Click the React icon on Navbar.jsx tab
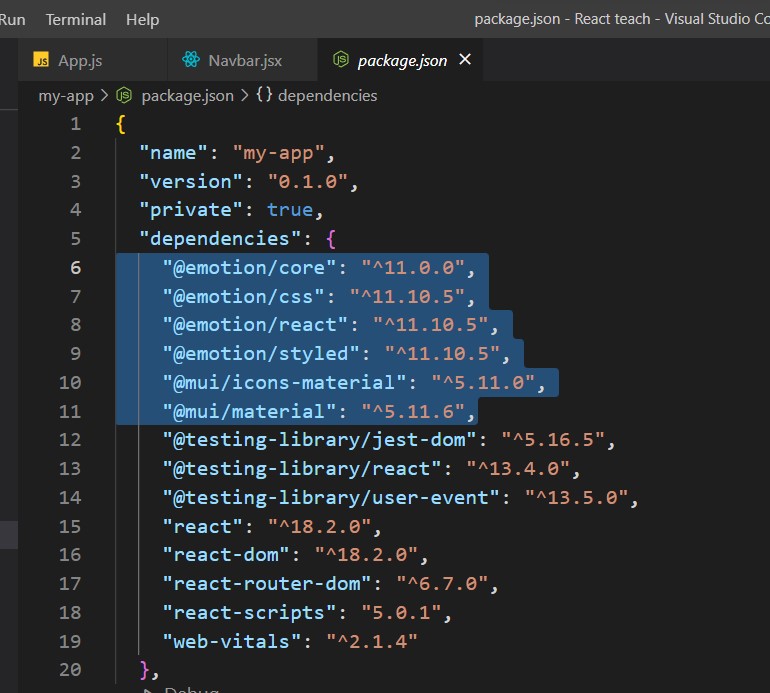Image resolution: width=770 pixels, height=693 pixels. [191, 59]
